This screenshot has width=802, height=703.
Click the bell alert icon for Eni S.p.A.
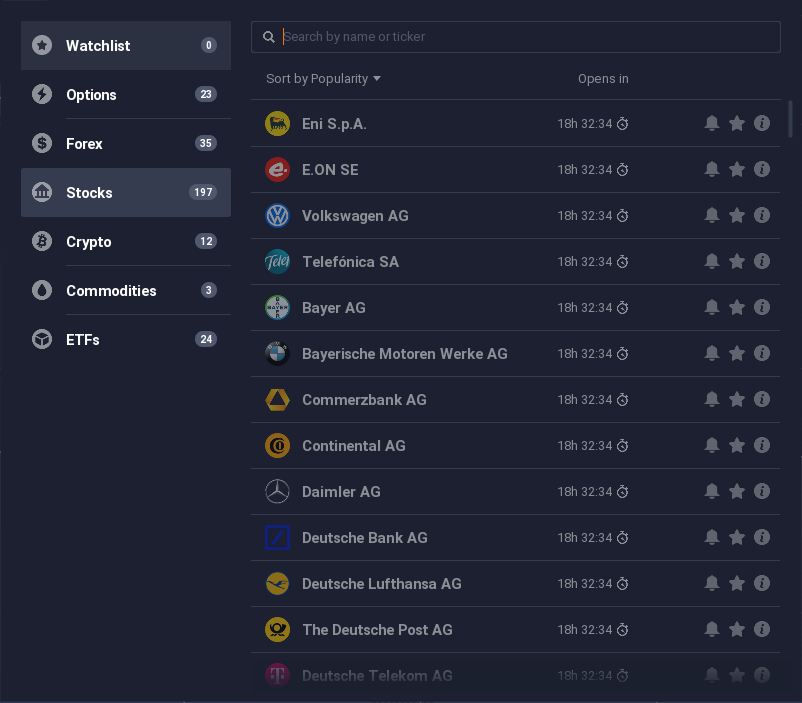pos(711,123)
